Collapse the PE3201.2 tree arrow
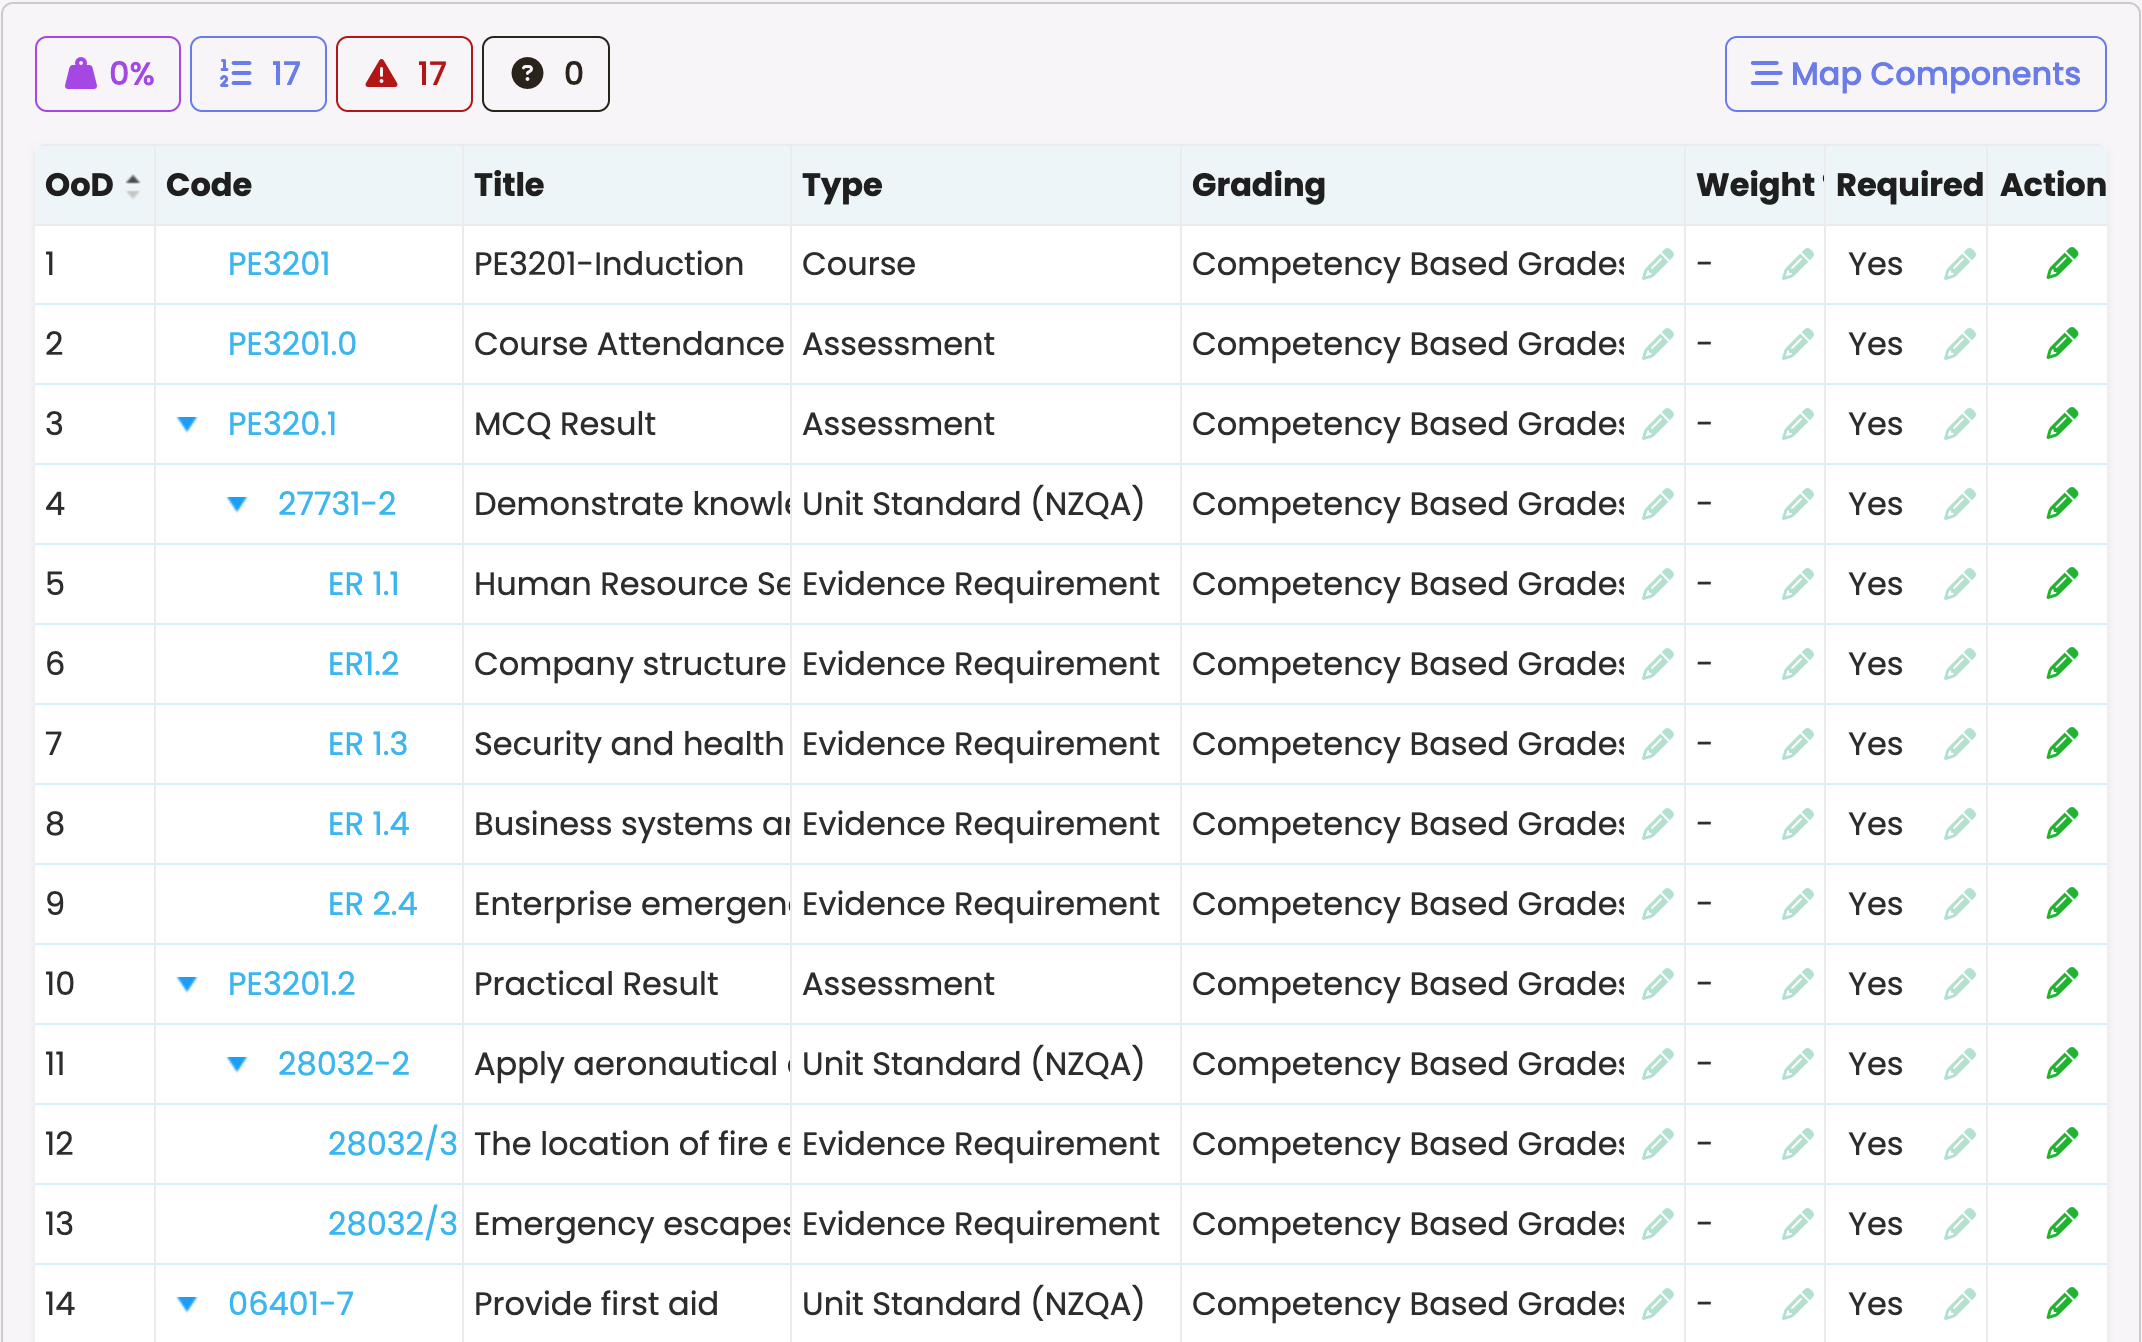The height and width of the screenshot is (1342, 2142). tap(187, 984)
